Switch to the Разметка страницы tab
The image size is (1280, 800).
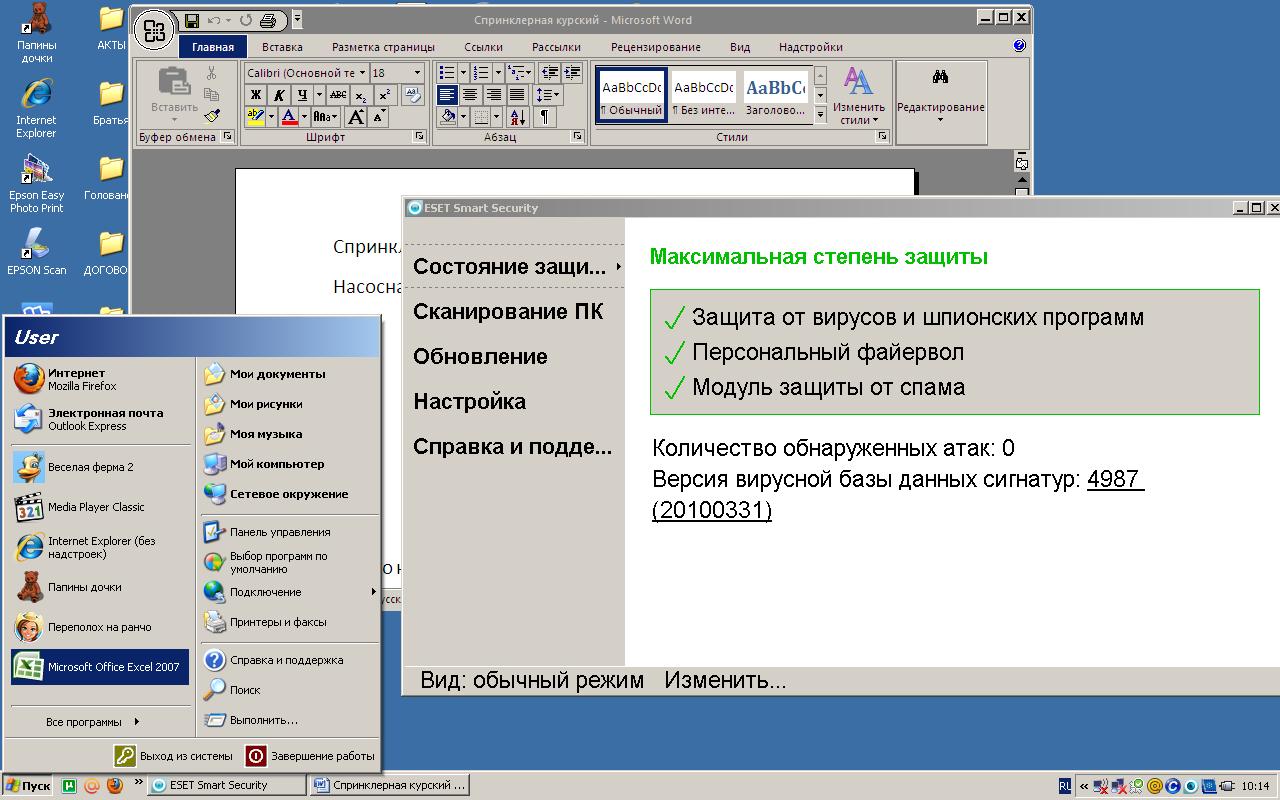383,46
